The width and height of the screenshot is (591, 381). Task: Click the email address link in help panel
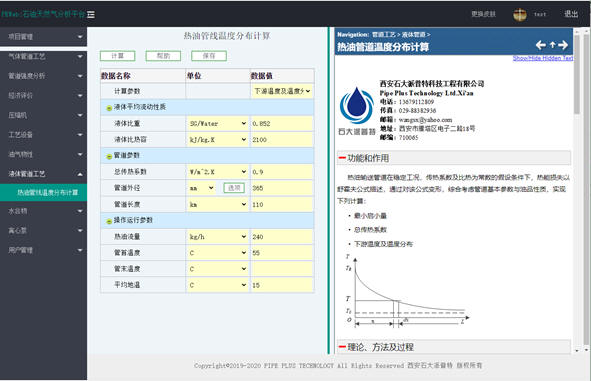coord(426,120)
